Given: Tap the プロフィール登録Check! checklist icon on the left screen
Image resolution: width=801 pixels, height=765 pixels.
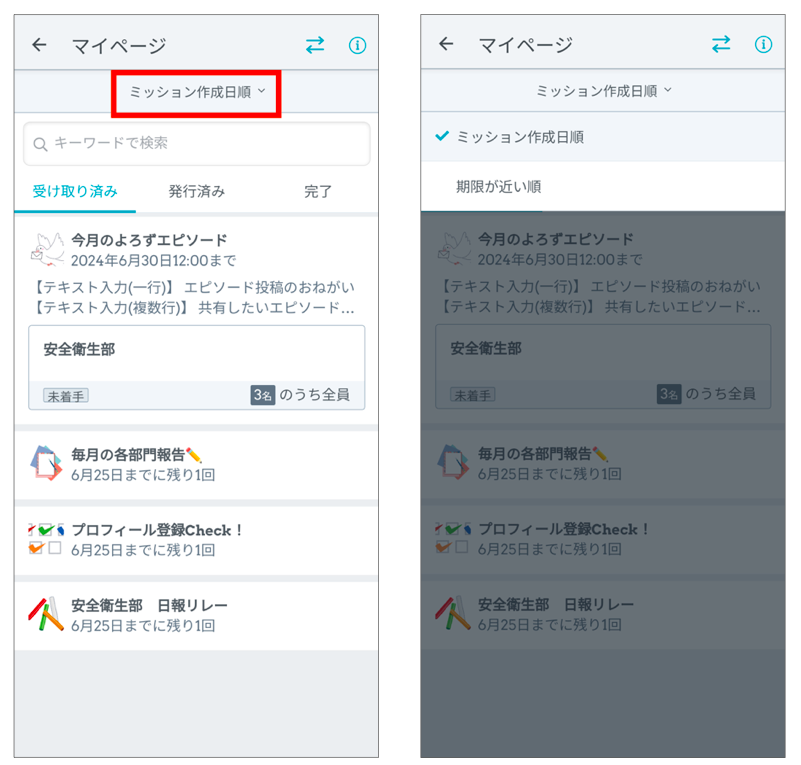Looking at the screenshot, I should point(46,539).
